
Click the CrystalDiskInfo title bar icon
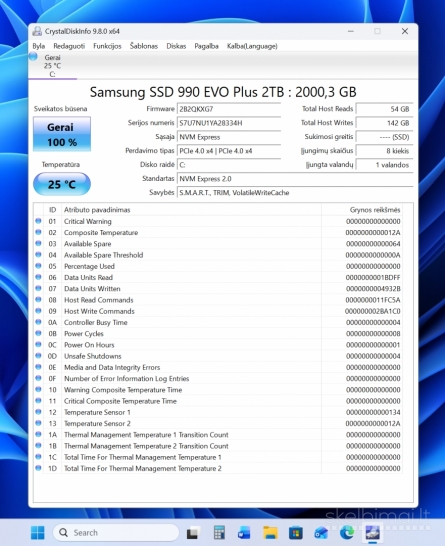tap(37, 31)
